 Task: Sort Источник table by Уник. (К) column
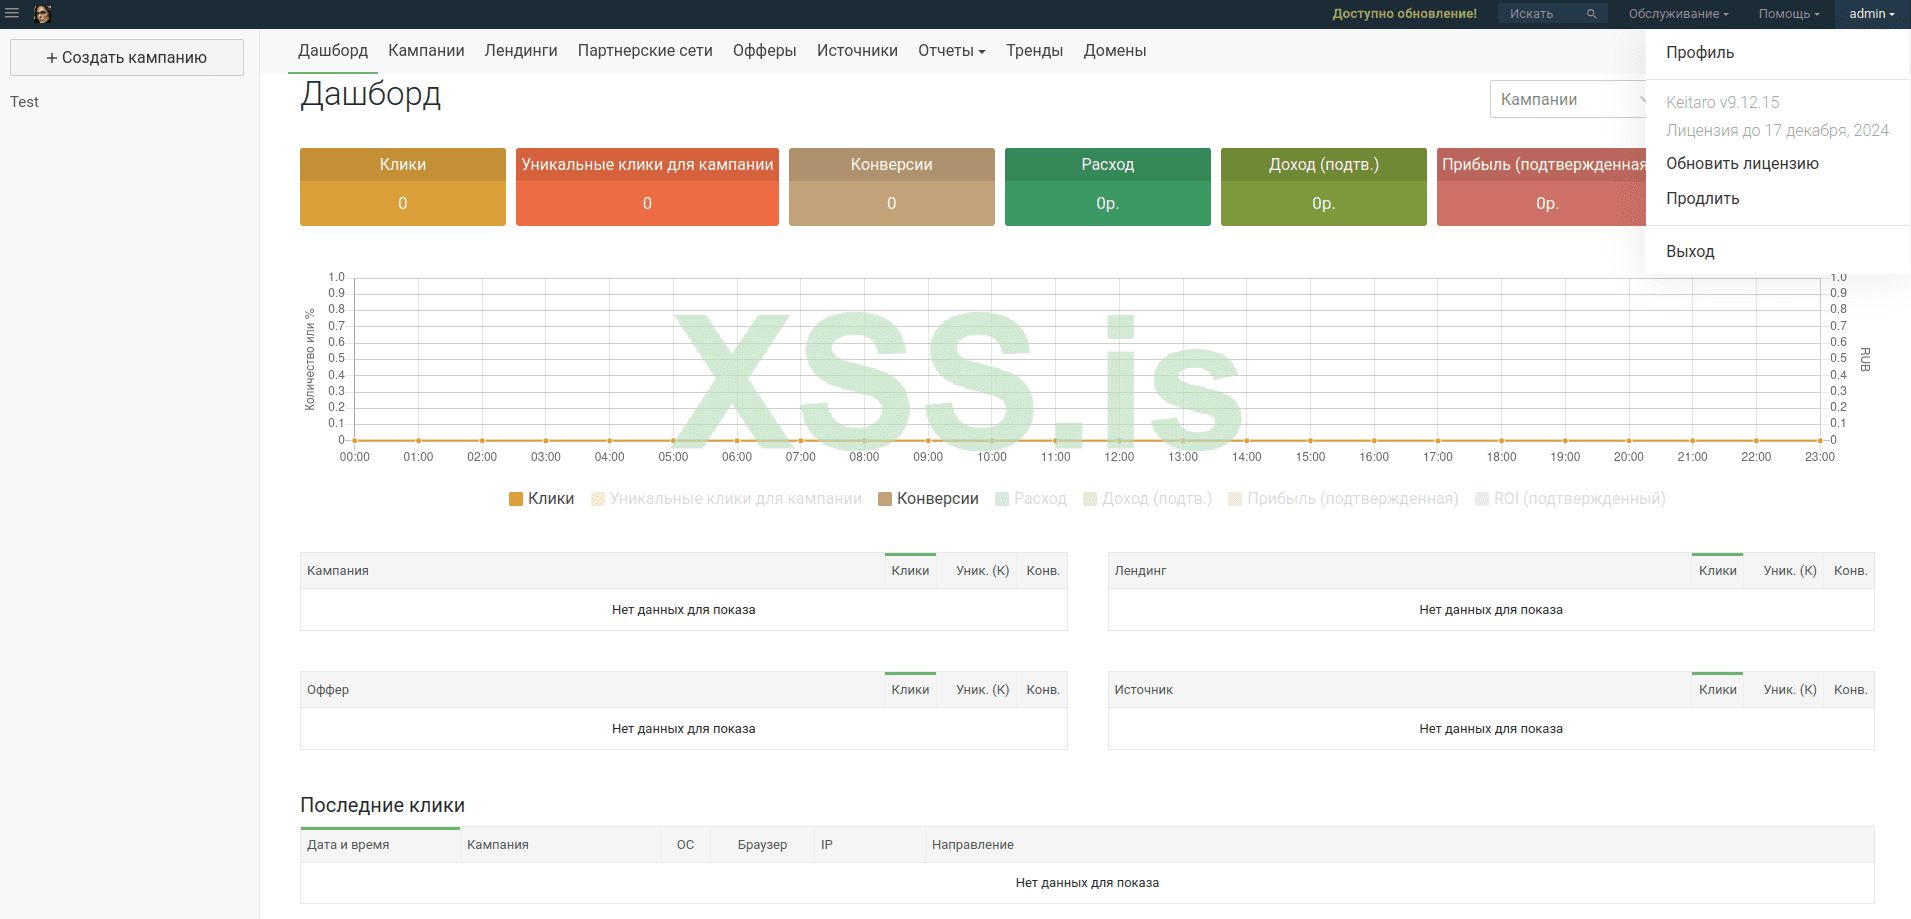(x=1790, y=690)
